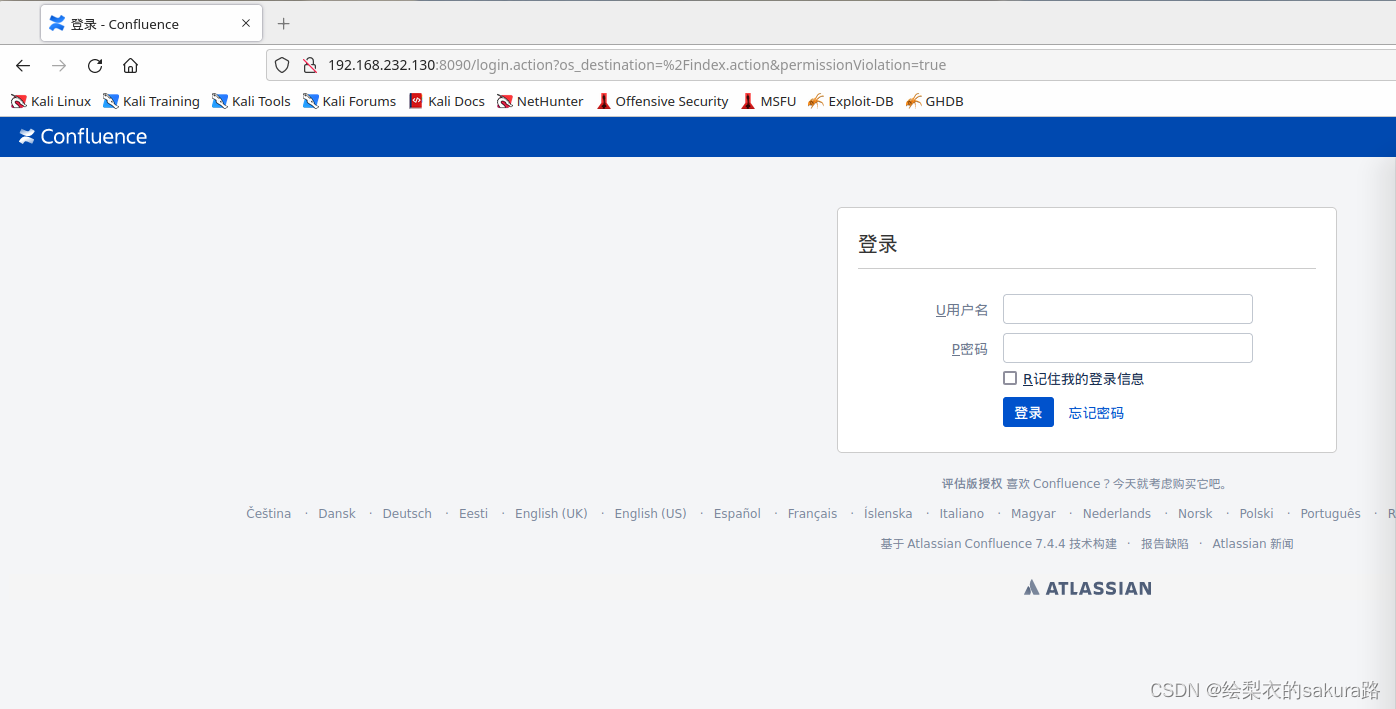This screenshot has width=1396, height=709.
Task: Switch language to Deutsch
Action: 407,514
